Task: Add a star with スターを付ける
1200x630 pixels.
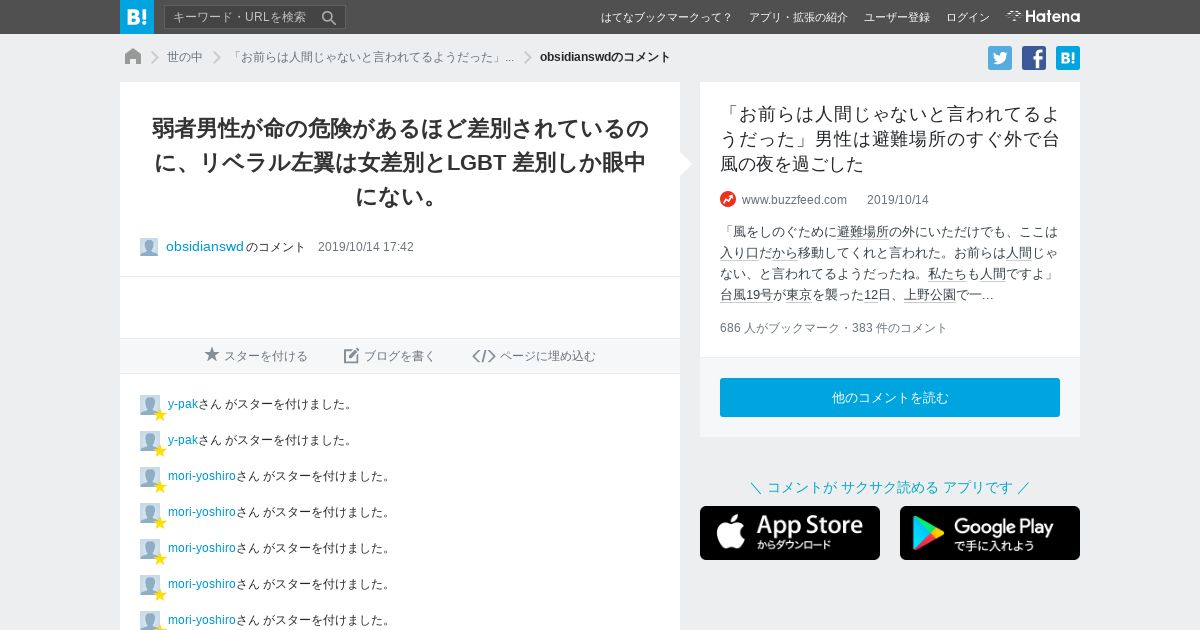Action: (256, 356)
